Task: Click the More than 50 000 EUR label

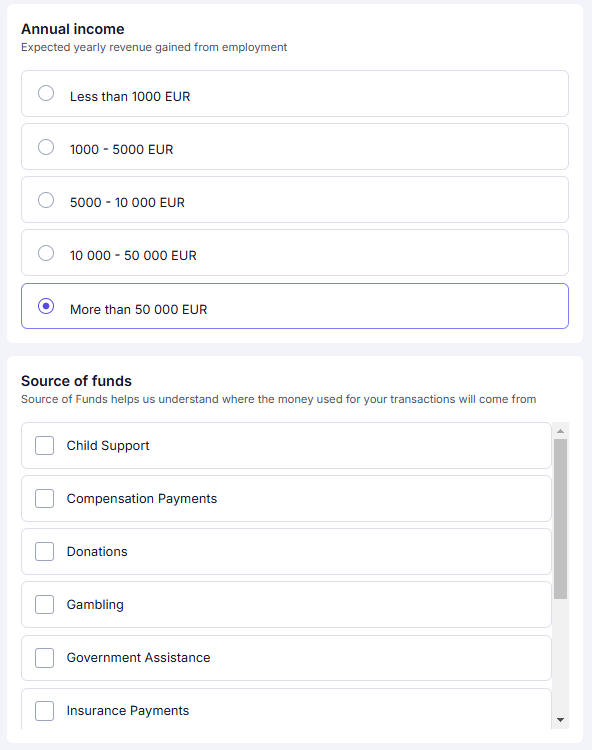Action: point(139,309)
